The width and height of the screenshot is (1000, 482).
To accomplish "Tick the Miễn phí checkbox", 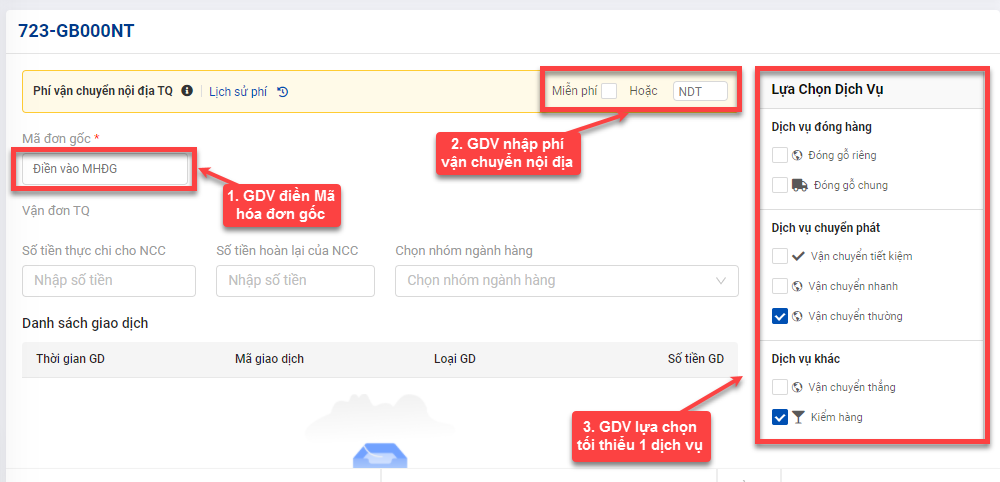I will pos(609,91).
